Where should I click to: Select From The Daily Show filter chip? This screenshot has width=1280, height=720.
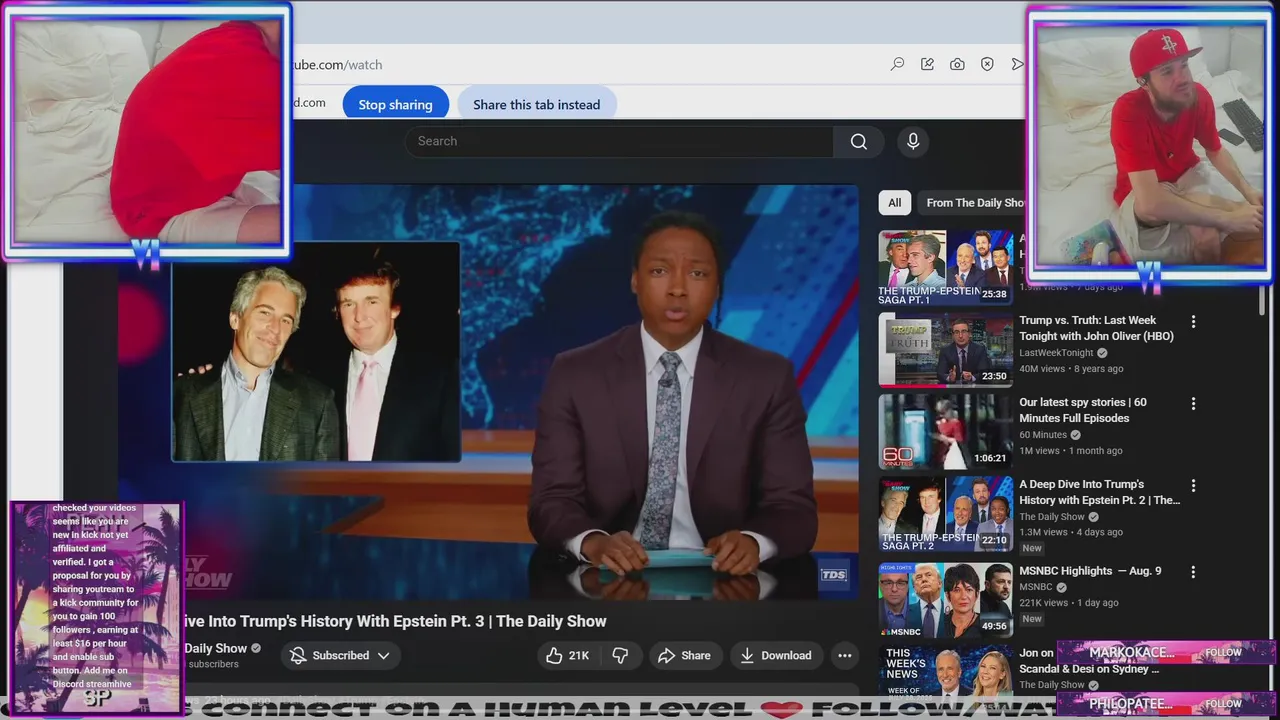pyautogui.click(x=973, y=202)
